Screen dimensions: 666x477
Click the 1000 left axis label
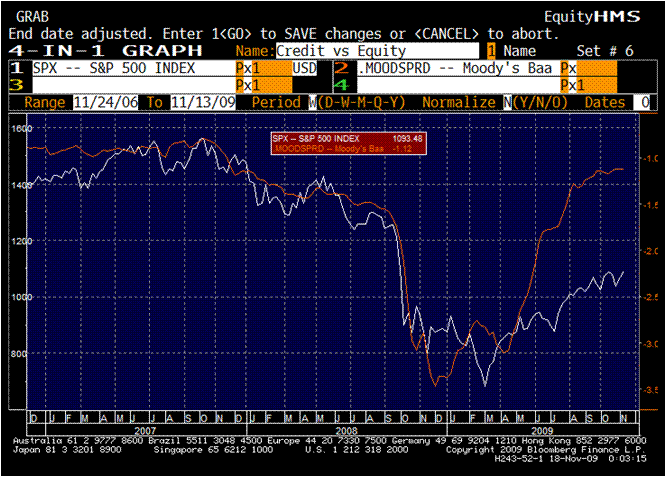point(21,297)
